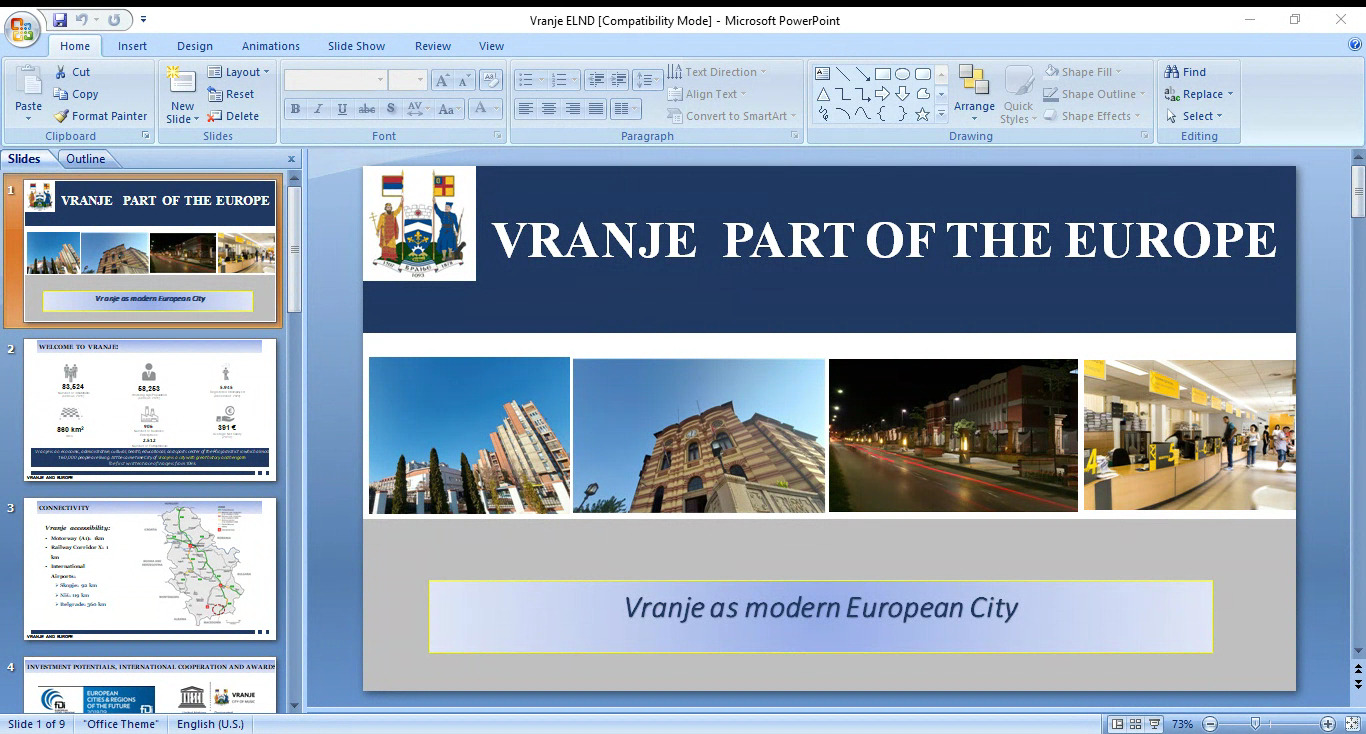Viewport: 1366px width, 734px height.
Task: Click the "Office Theme" status entry
Action: pos(120,724)
